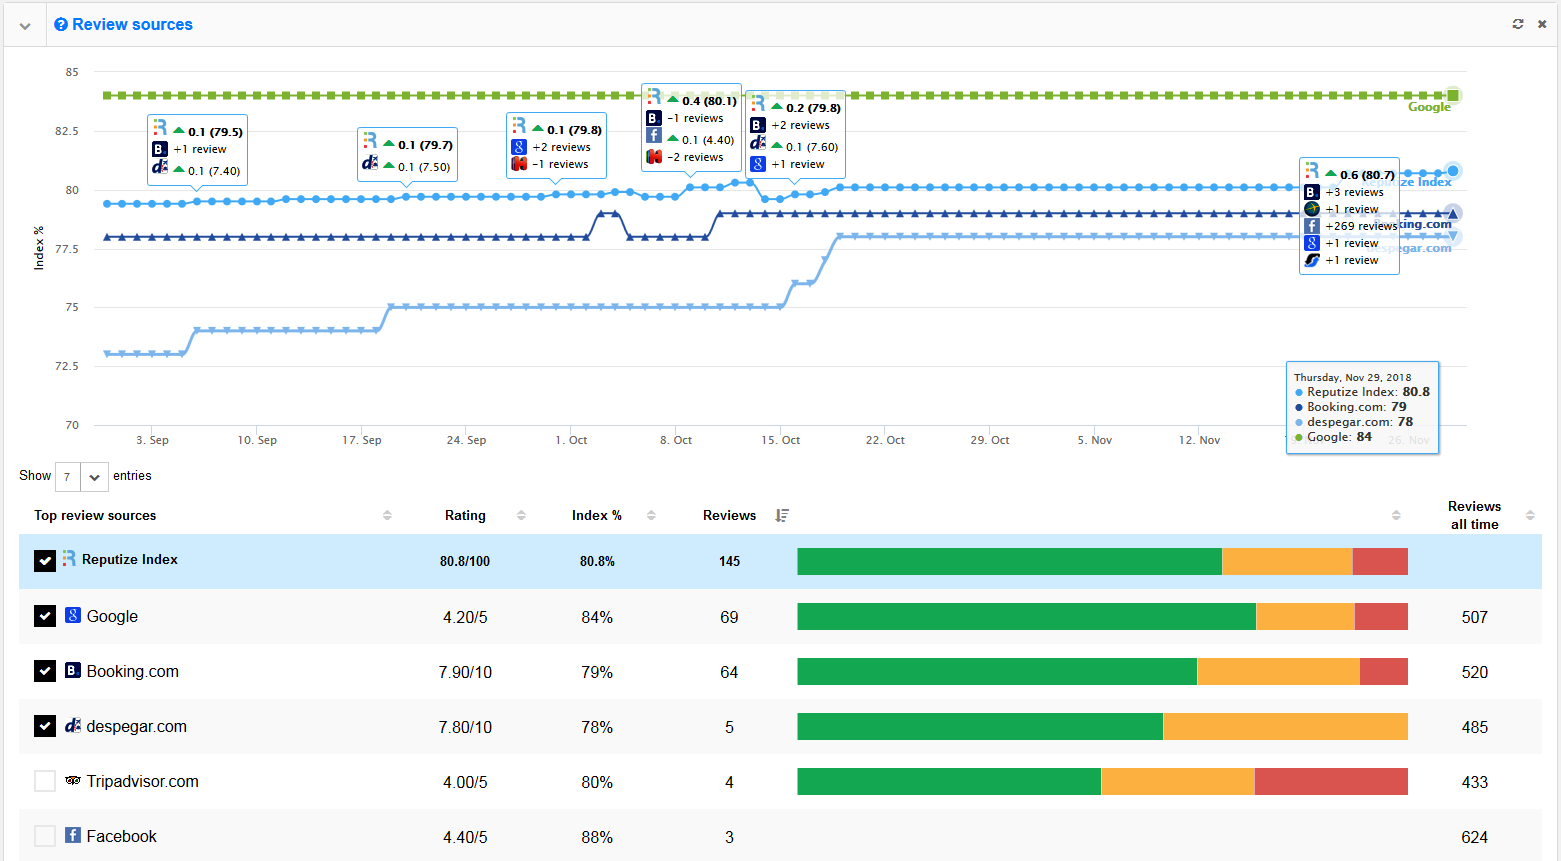Viewport: 1561px width, 861px height.
Task: Click the 0.1 (79.8) chart annotation
Action: coord(556,145)
